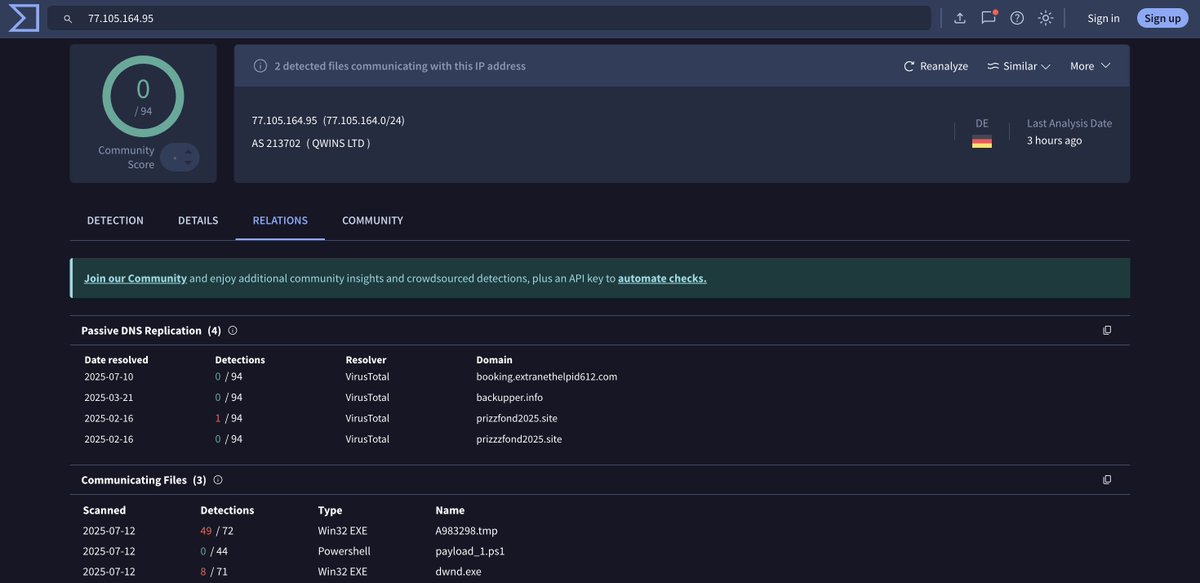1200x583 pixels.
Task: Click info icon next to Communicating Files
Action: tap(218, 480)
